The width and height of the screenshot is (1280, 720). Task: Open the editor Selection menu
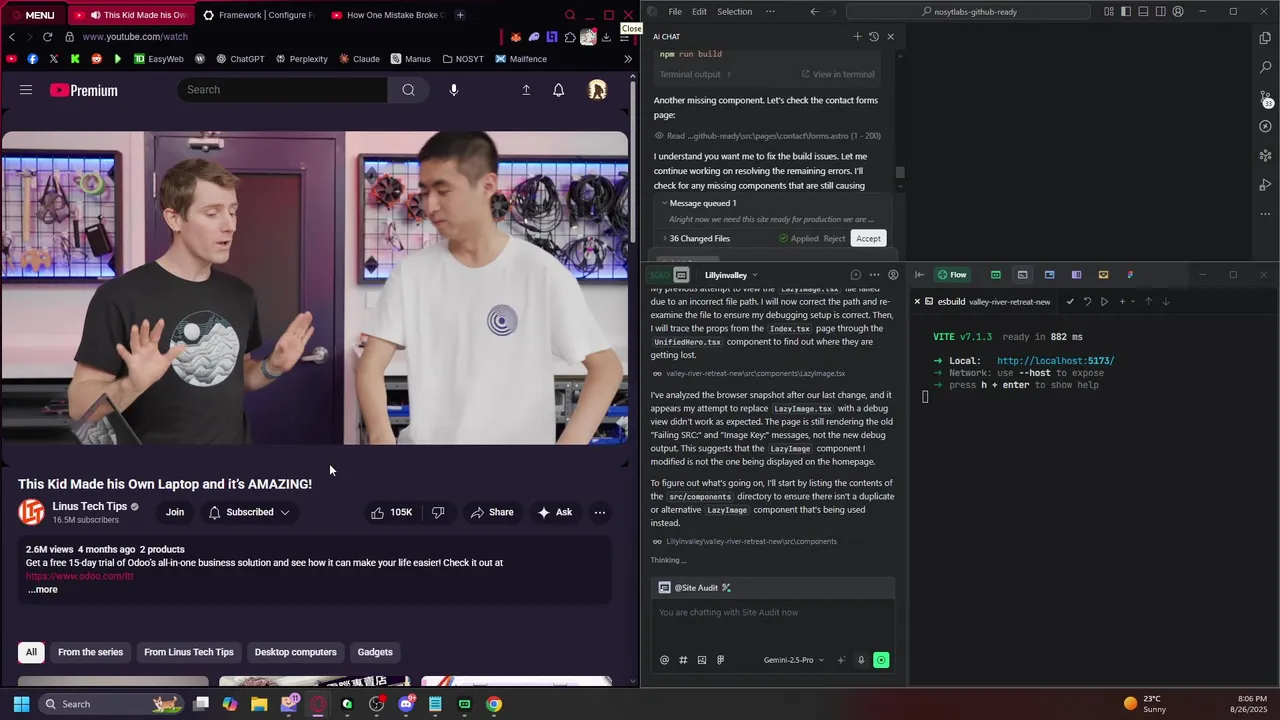coord(734,12)
